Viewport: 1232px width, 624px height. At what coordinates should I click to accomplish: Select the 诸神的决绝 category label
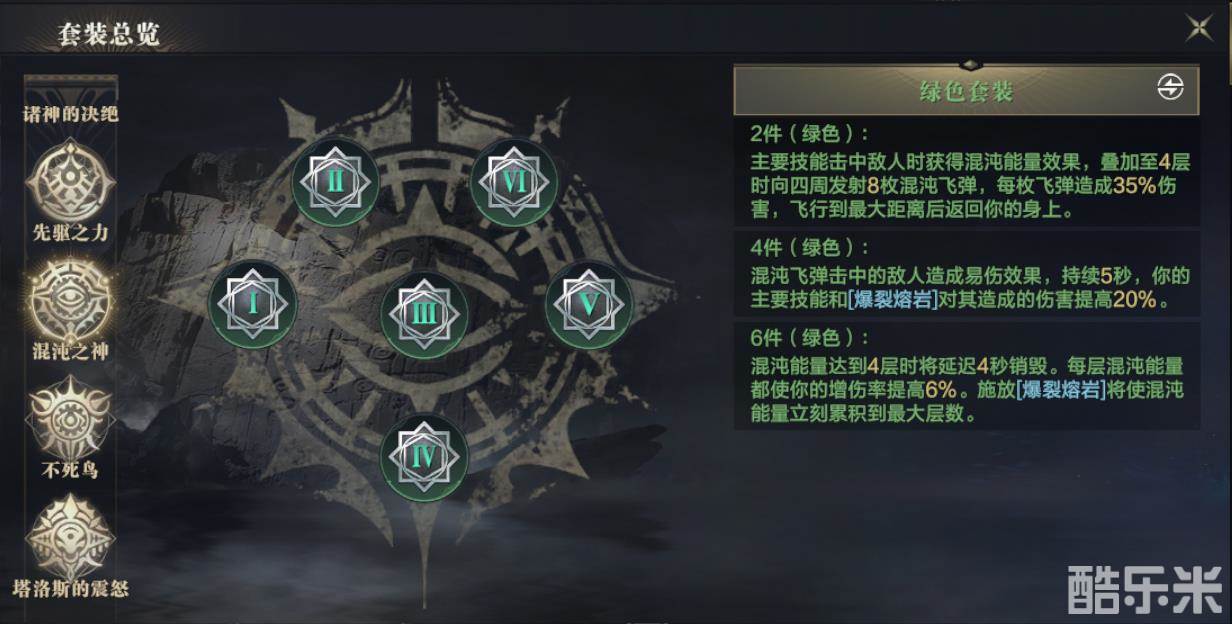(70, 114)
